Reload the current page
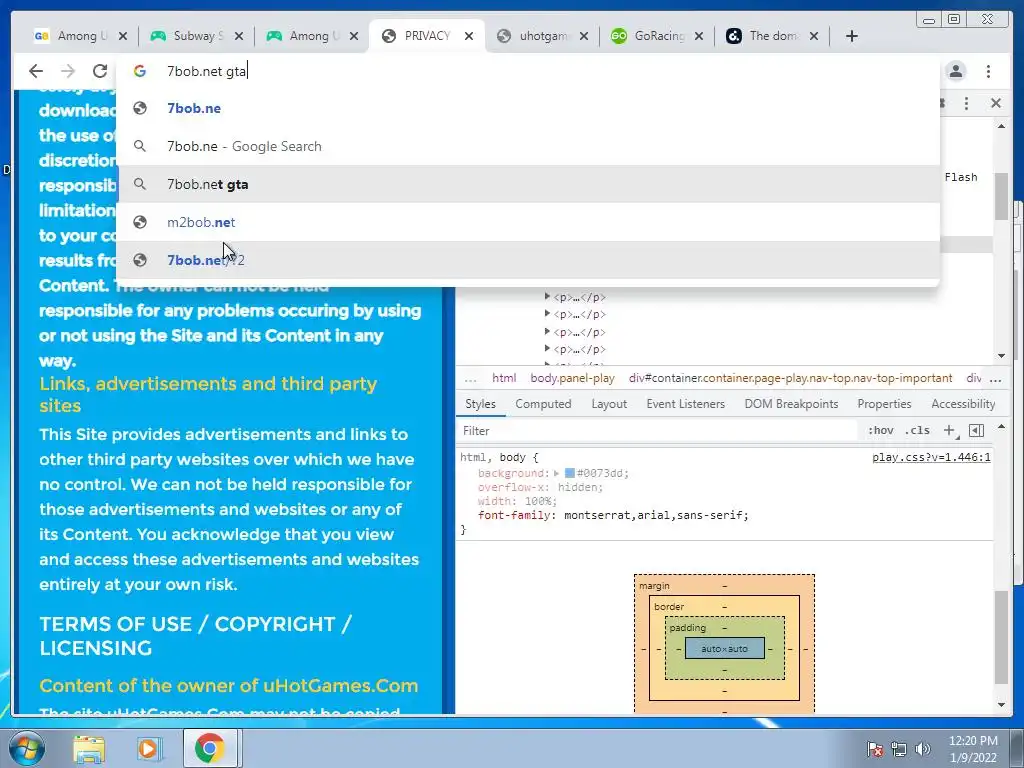Image resolution: width=1024 pixels, height=768 pixels. (99, 71)
